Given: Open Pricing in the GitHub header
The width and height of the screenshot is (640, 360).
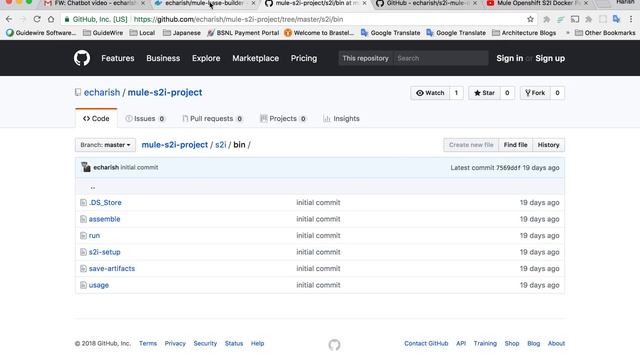Looking at the screenshot, I should (304, 58).
